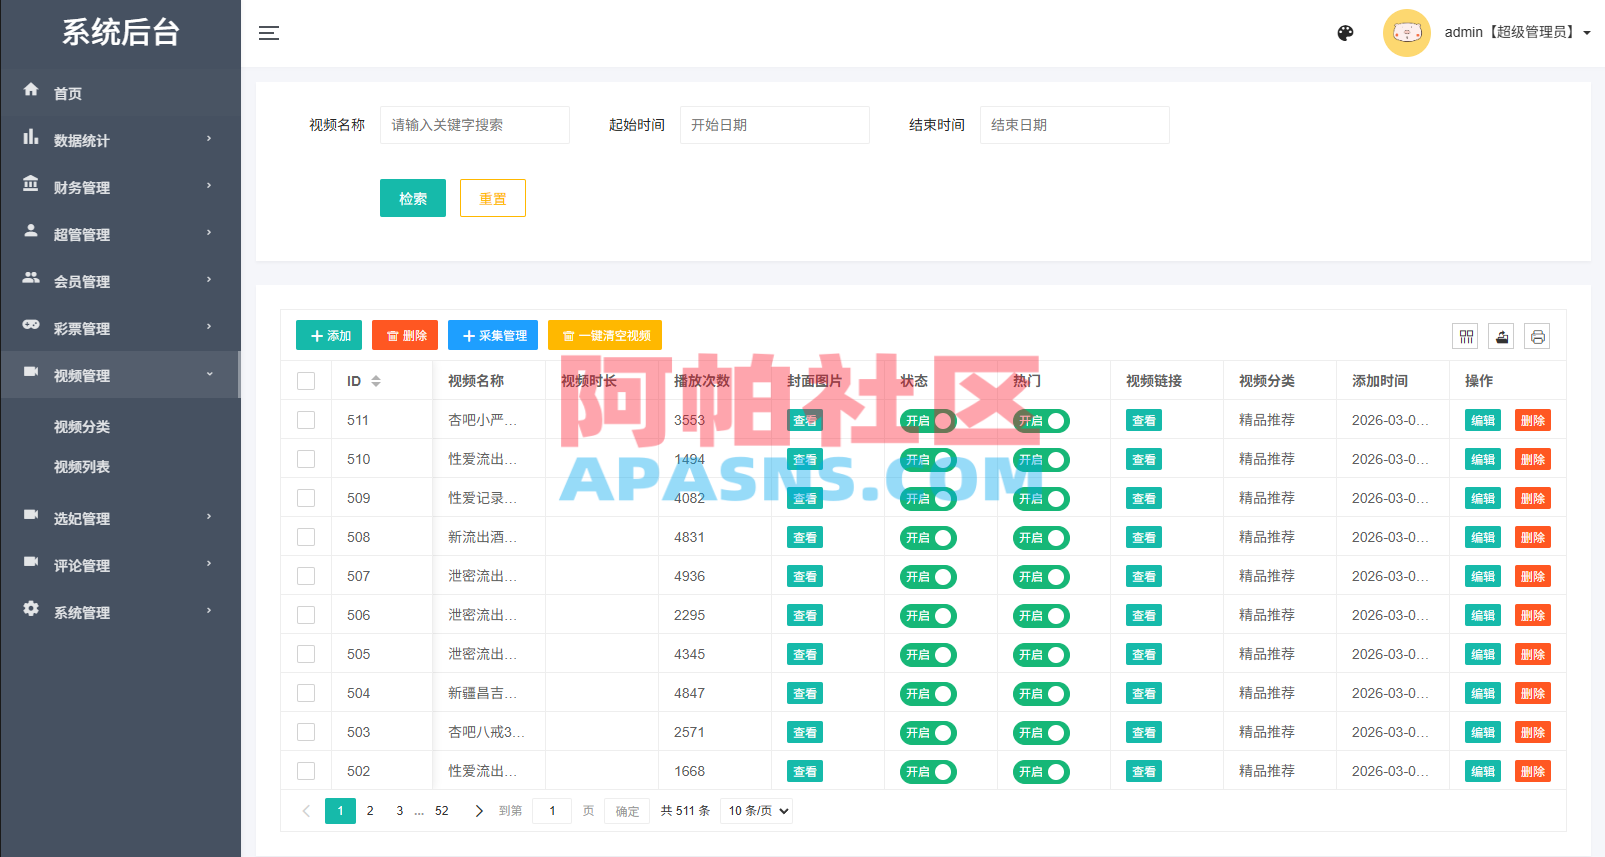Viewport: 1605px width, 857px height.
Task: Open column filter grid icon
Action: coord(1466,337)
